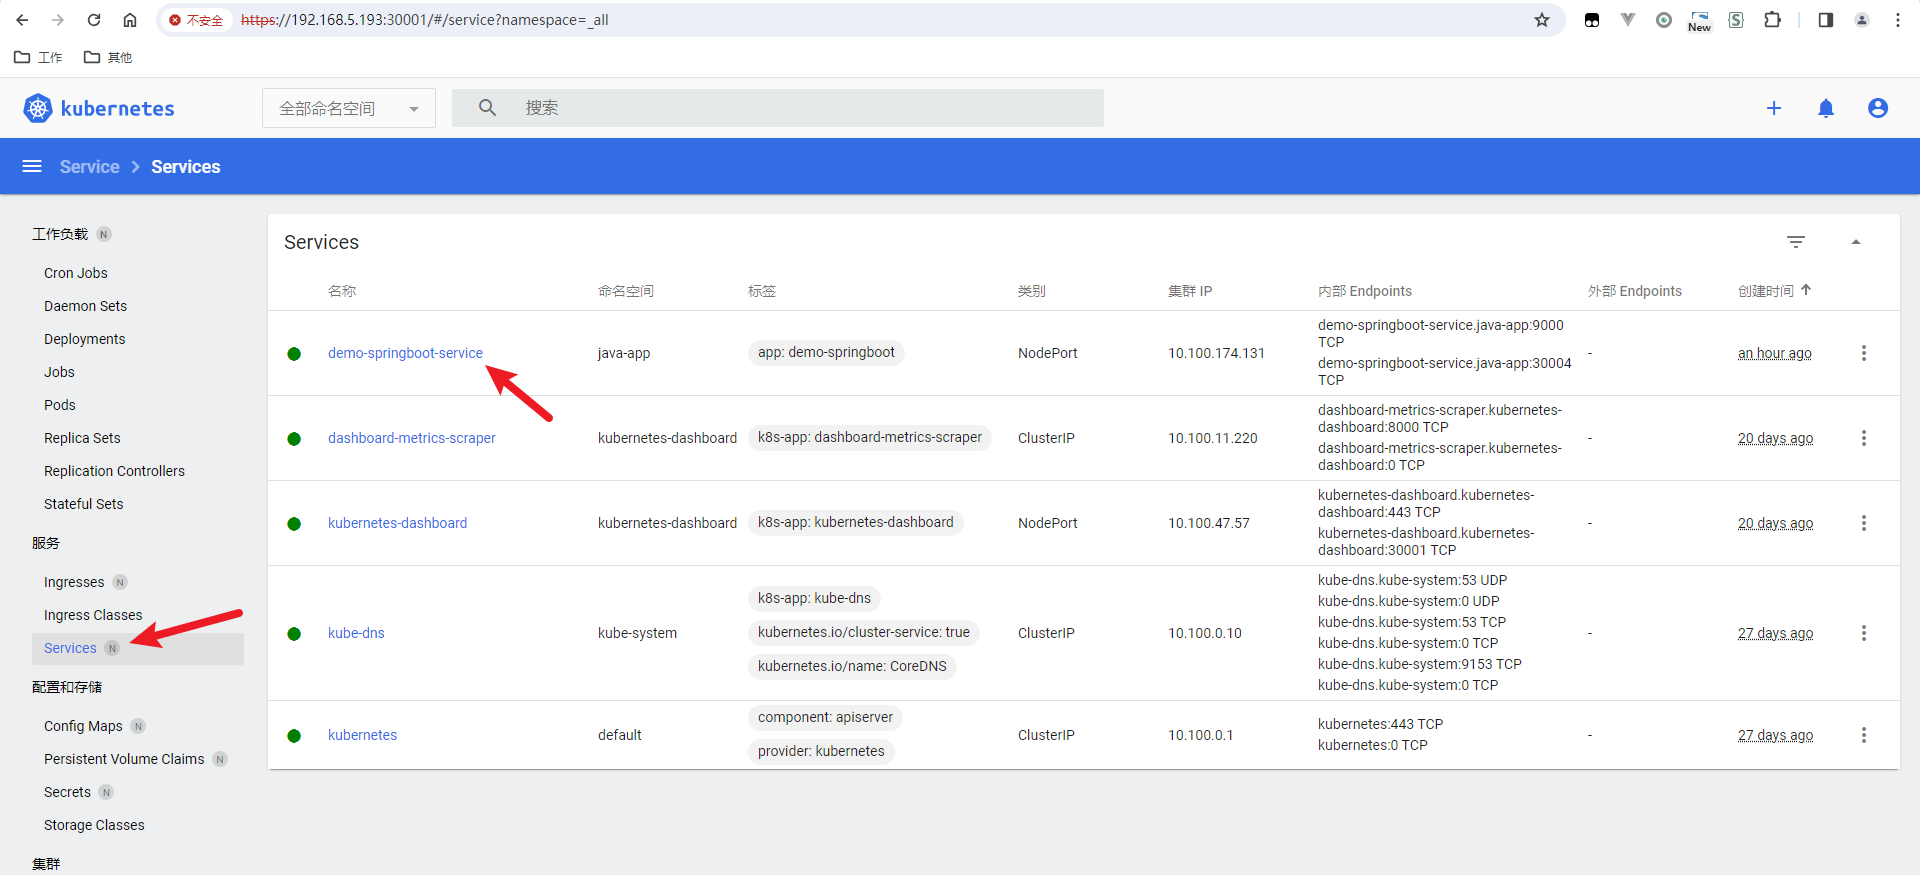Open the 工作 bookmarks folder

[38, 57]
